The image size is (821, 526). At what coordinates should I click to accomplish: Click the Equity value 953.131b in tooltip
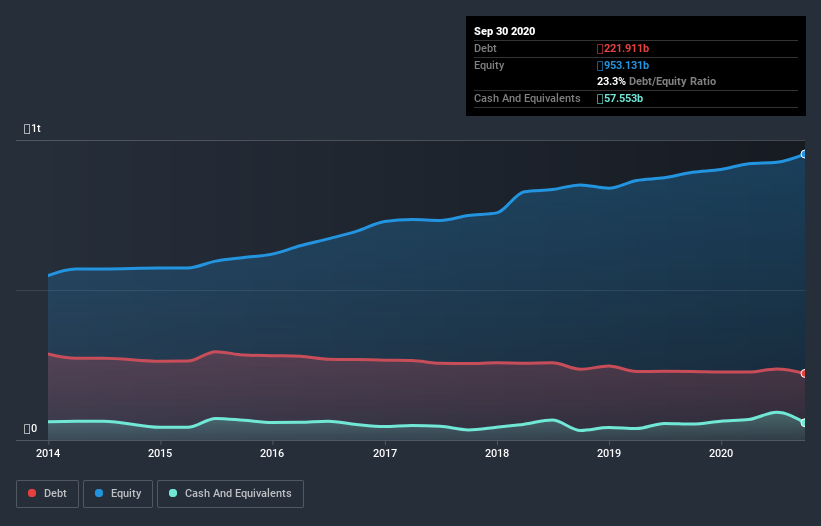[x=623, y=65]
